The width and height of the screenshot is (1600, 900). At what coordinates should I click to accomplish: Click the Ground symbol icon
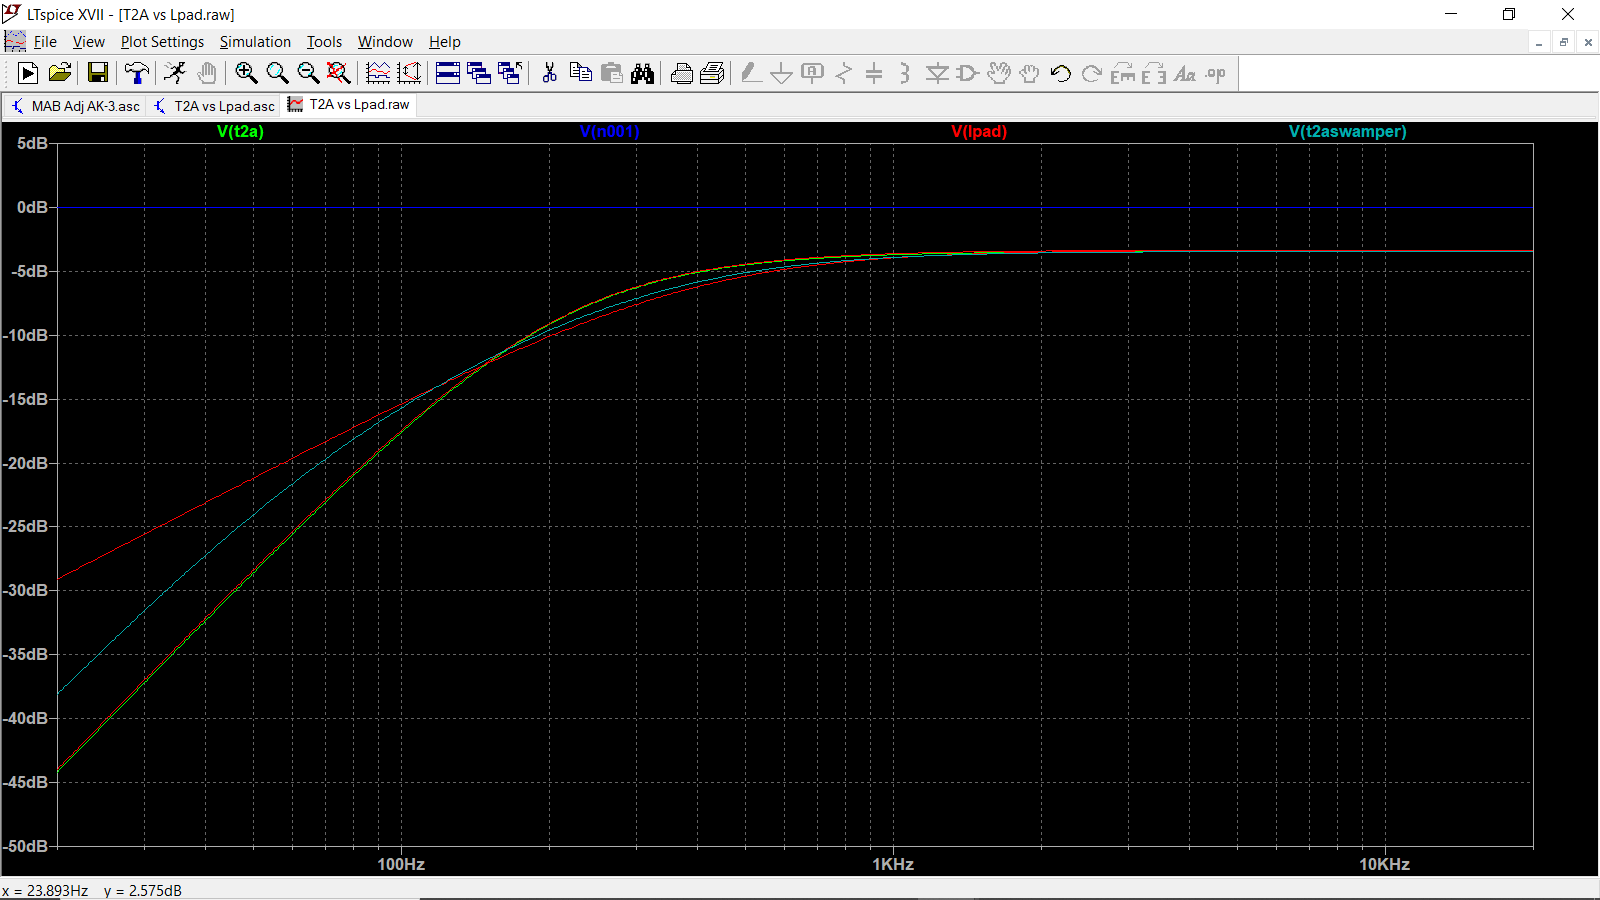tap(782, 73)
